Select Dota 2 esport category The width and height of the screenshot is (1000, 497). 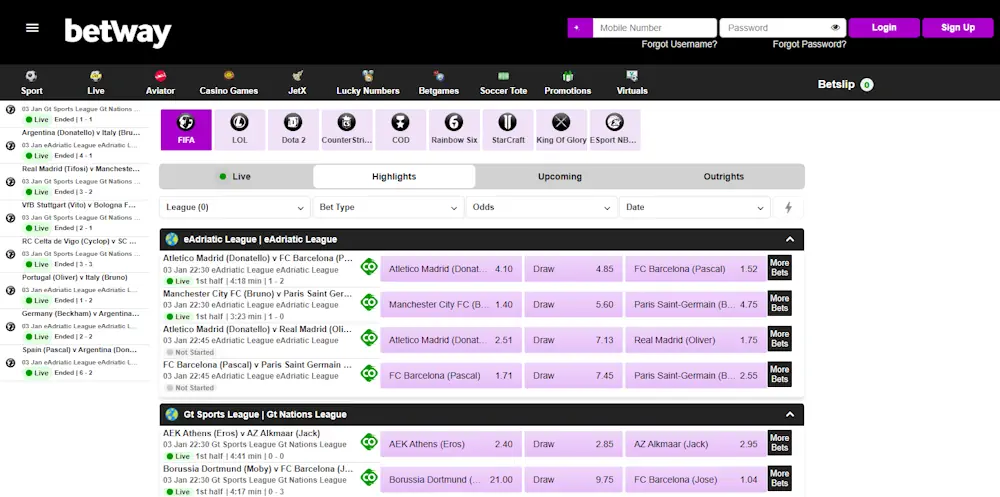(293, 130)
